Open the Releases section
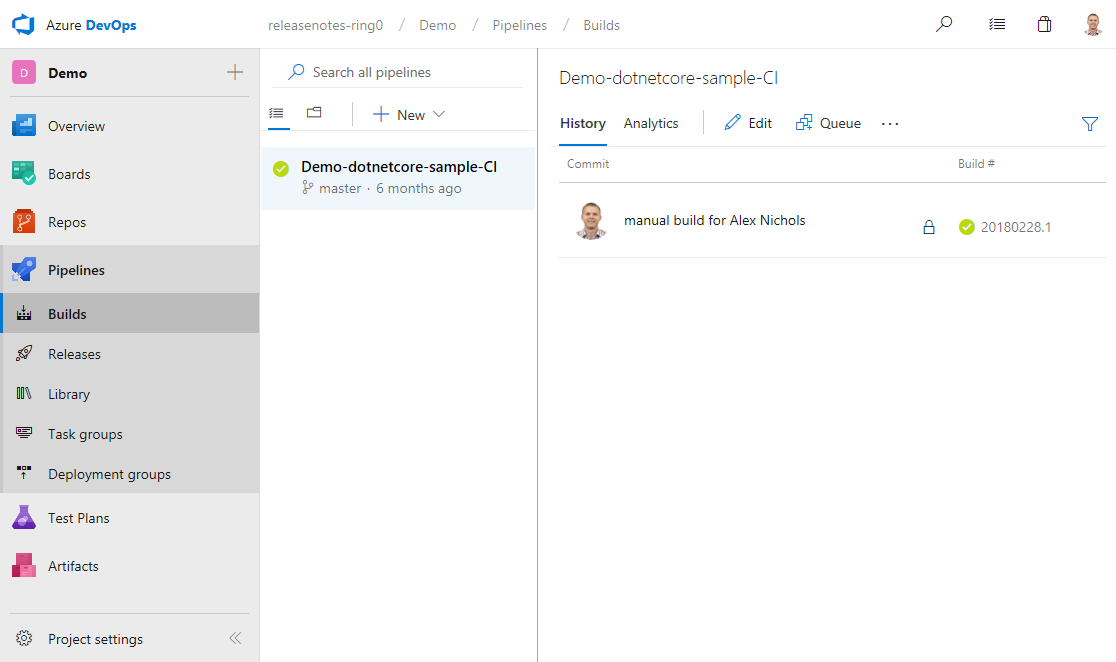 click(74, 353)
